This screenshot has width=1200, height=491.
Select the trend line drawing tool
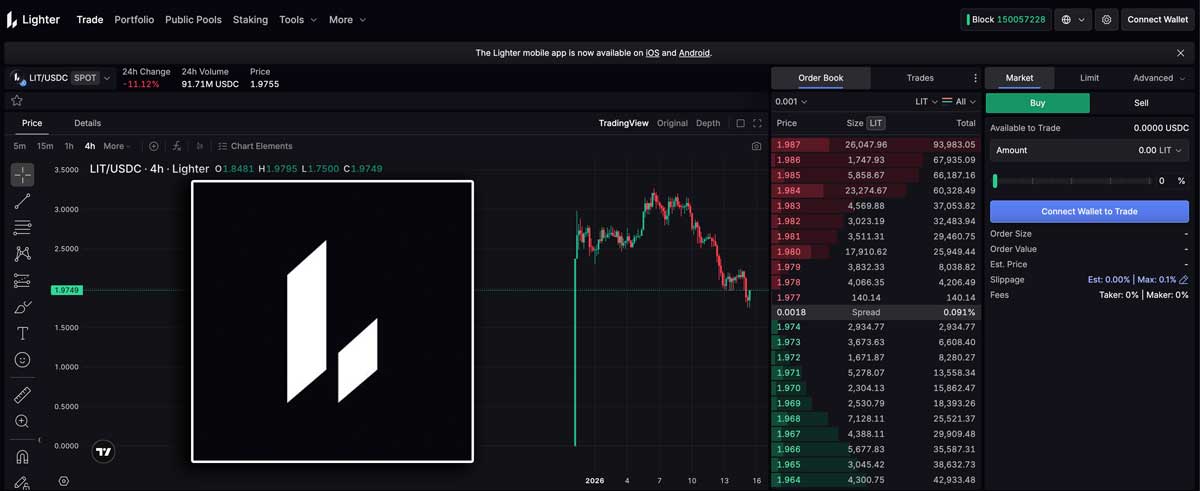click(22, 202)
